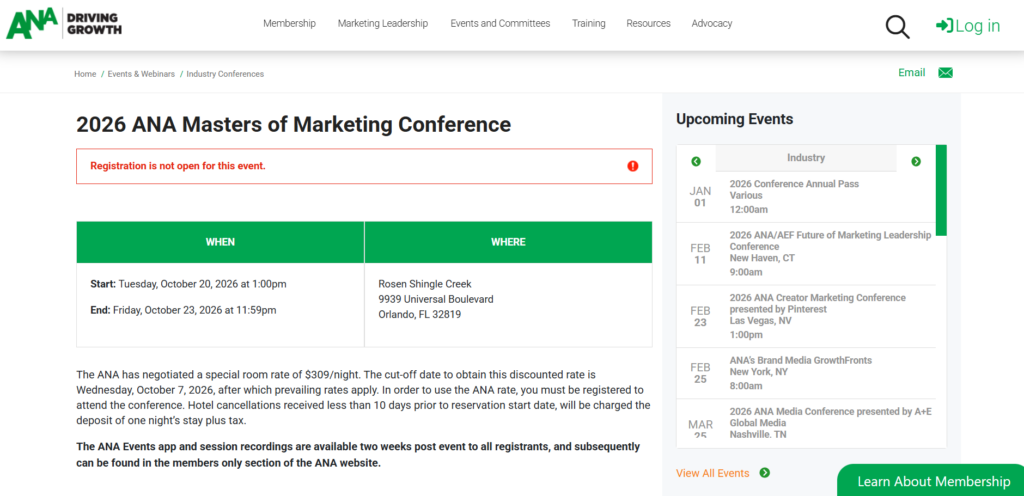Select the Industry tab in Upcoming Events
This screenshot has height=496, width=1024.
click(x=806, y=158)
